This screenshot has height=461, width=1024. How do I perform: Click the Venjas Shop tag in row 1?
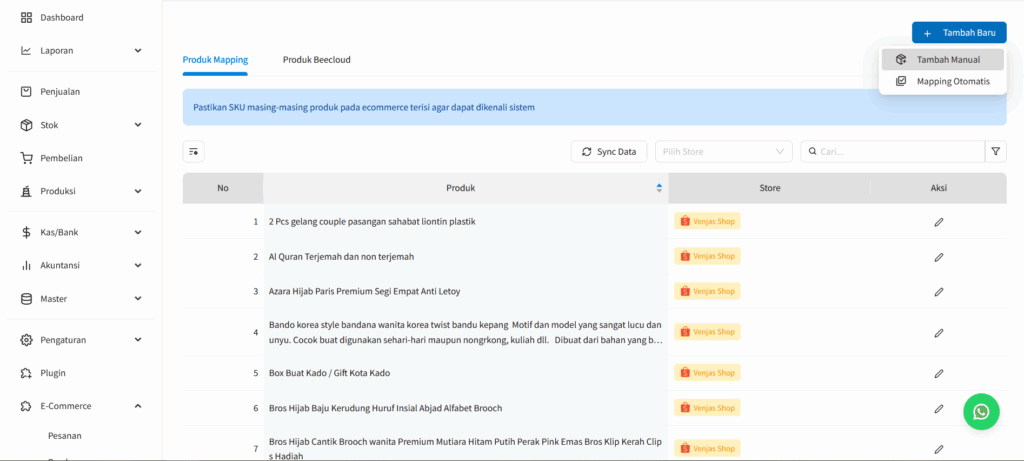[707, 221]
